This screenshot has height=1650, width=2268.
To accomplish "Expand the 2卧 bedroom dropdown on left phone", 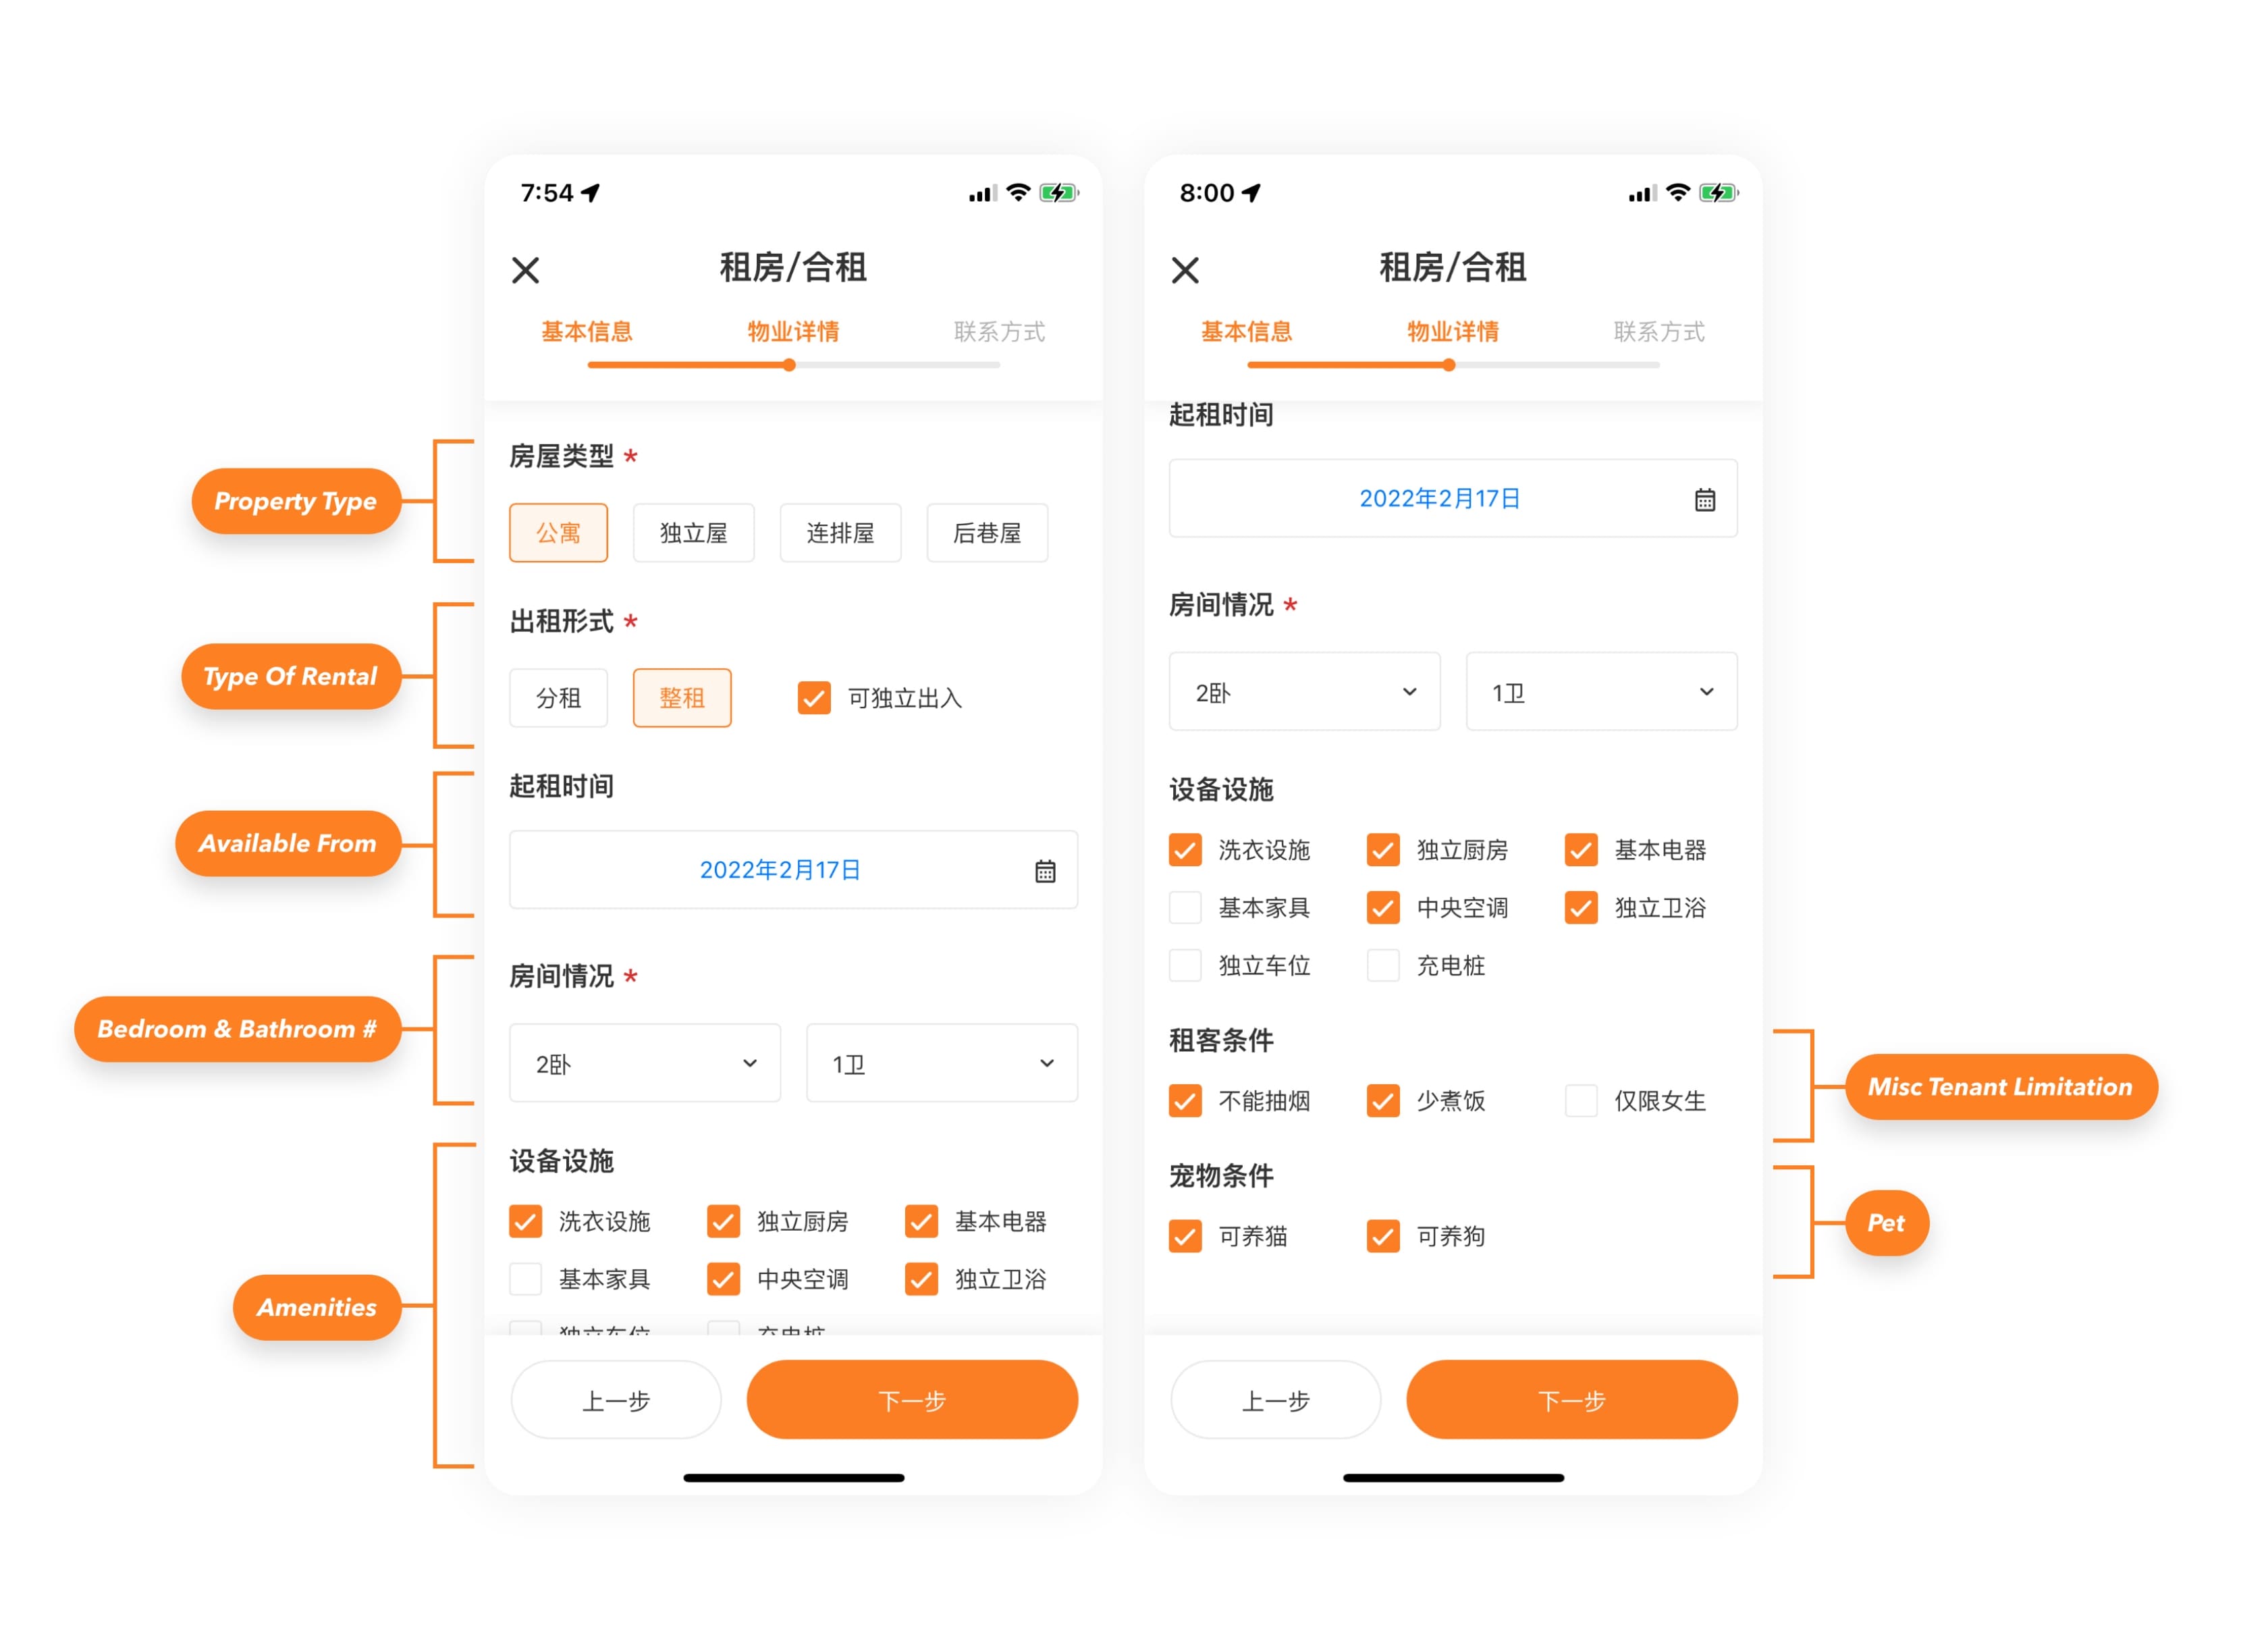I will [645, 1063].
